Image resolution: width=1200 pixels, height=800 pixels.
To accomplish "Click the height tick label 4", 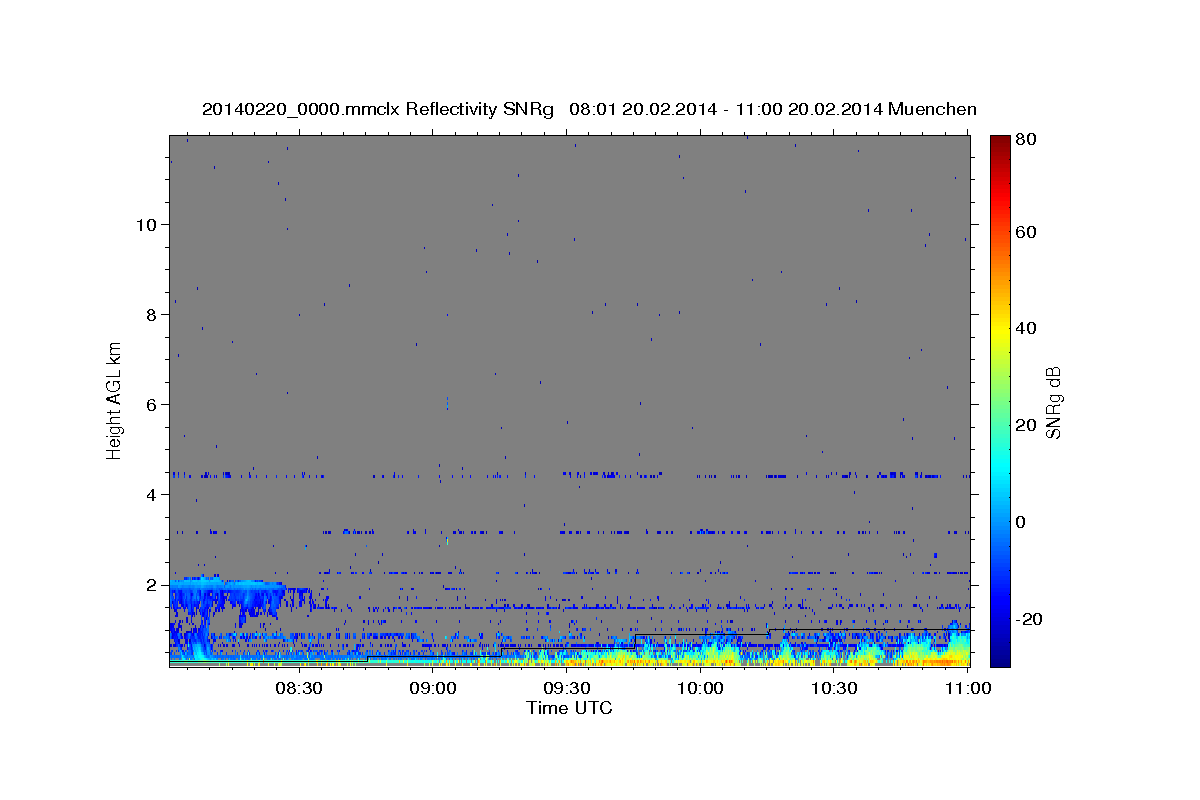I will coord(151,494).
